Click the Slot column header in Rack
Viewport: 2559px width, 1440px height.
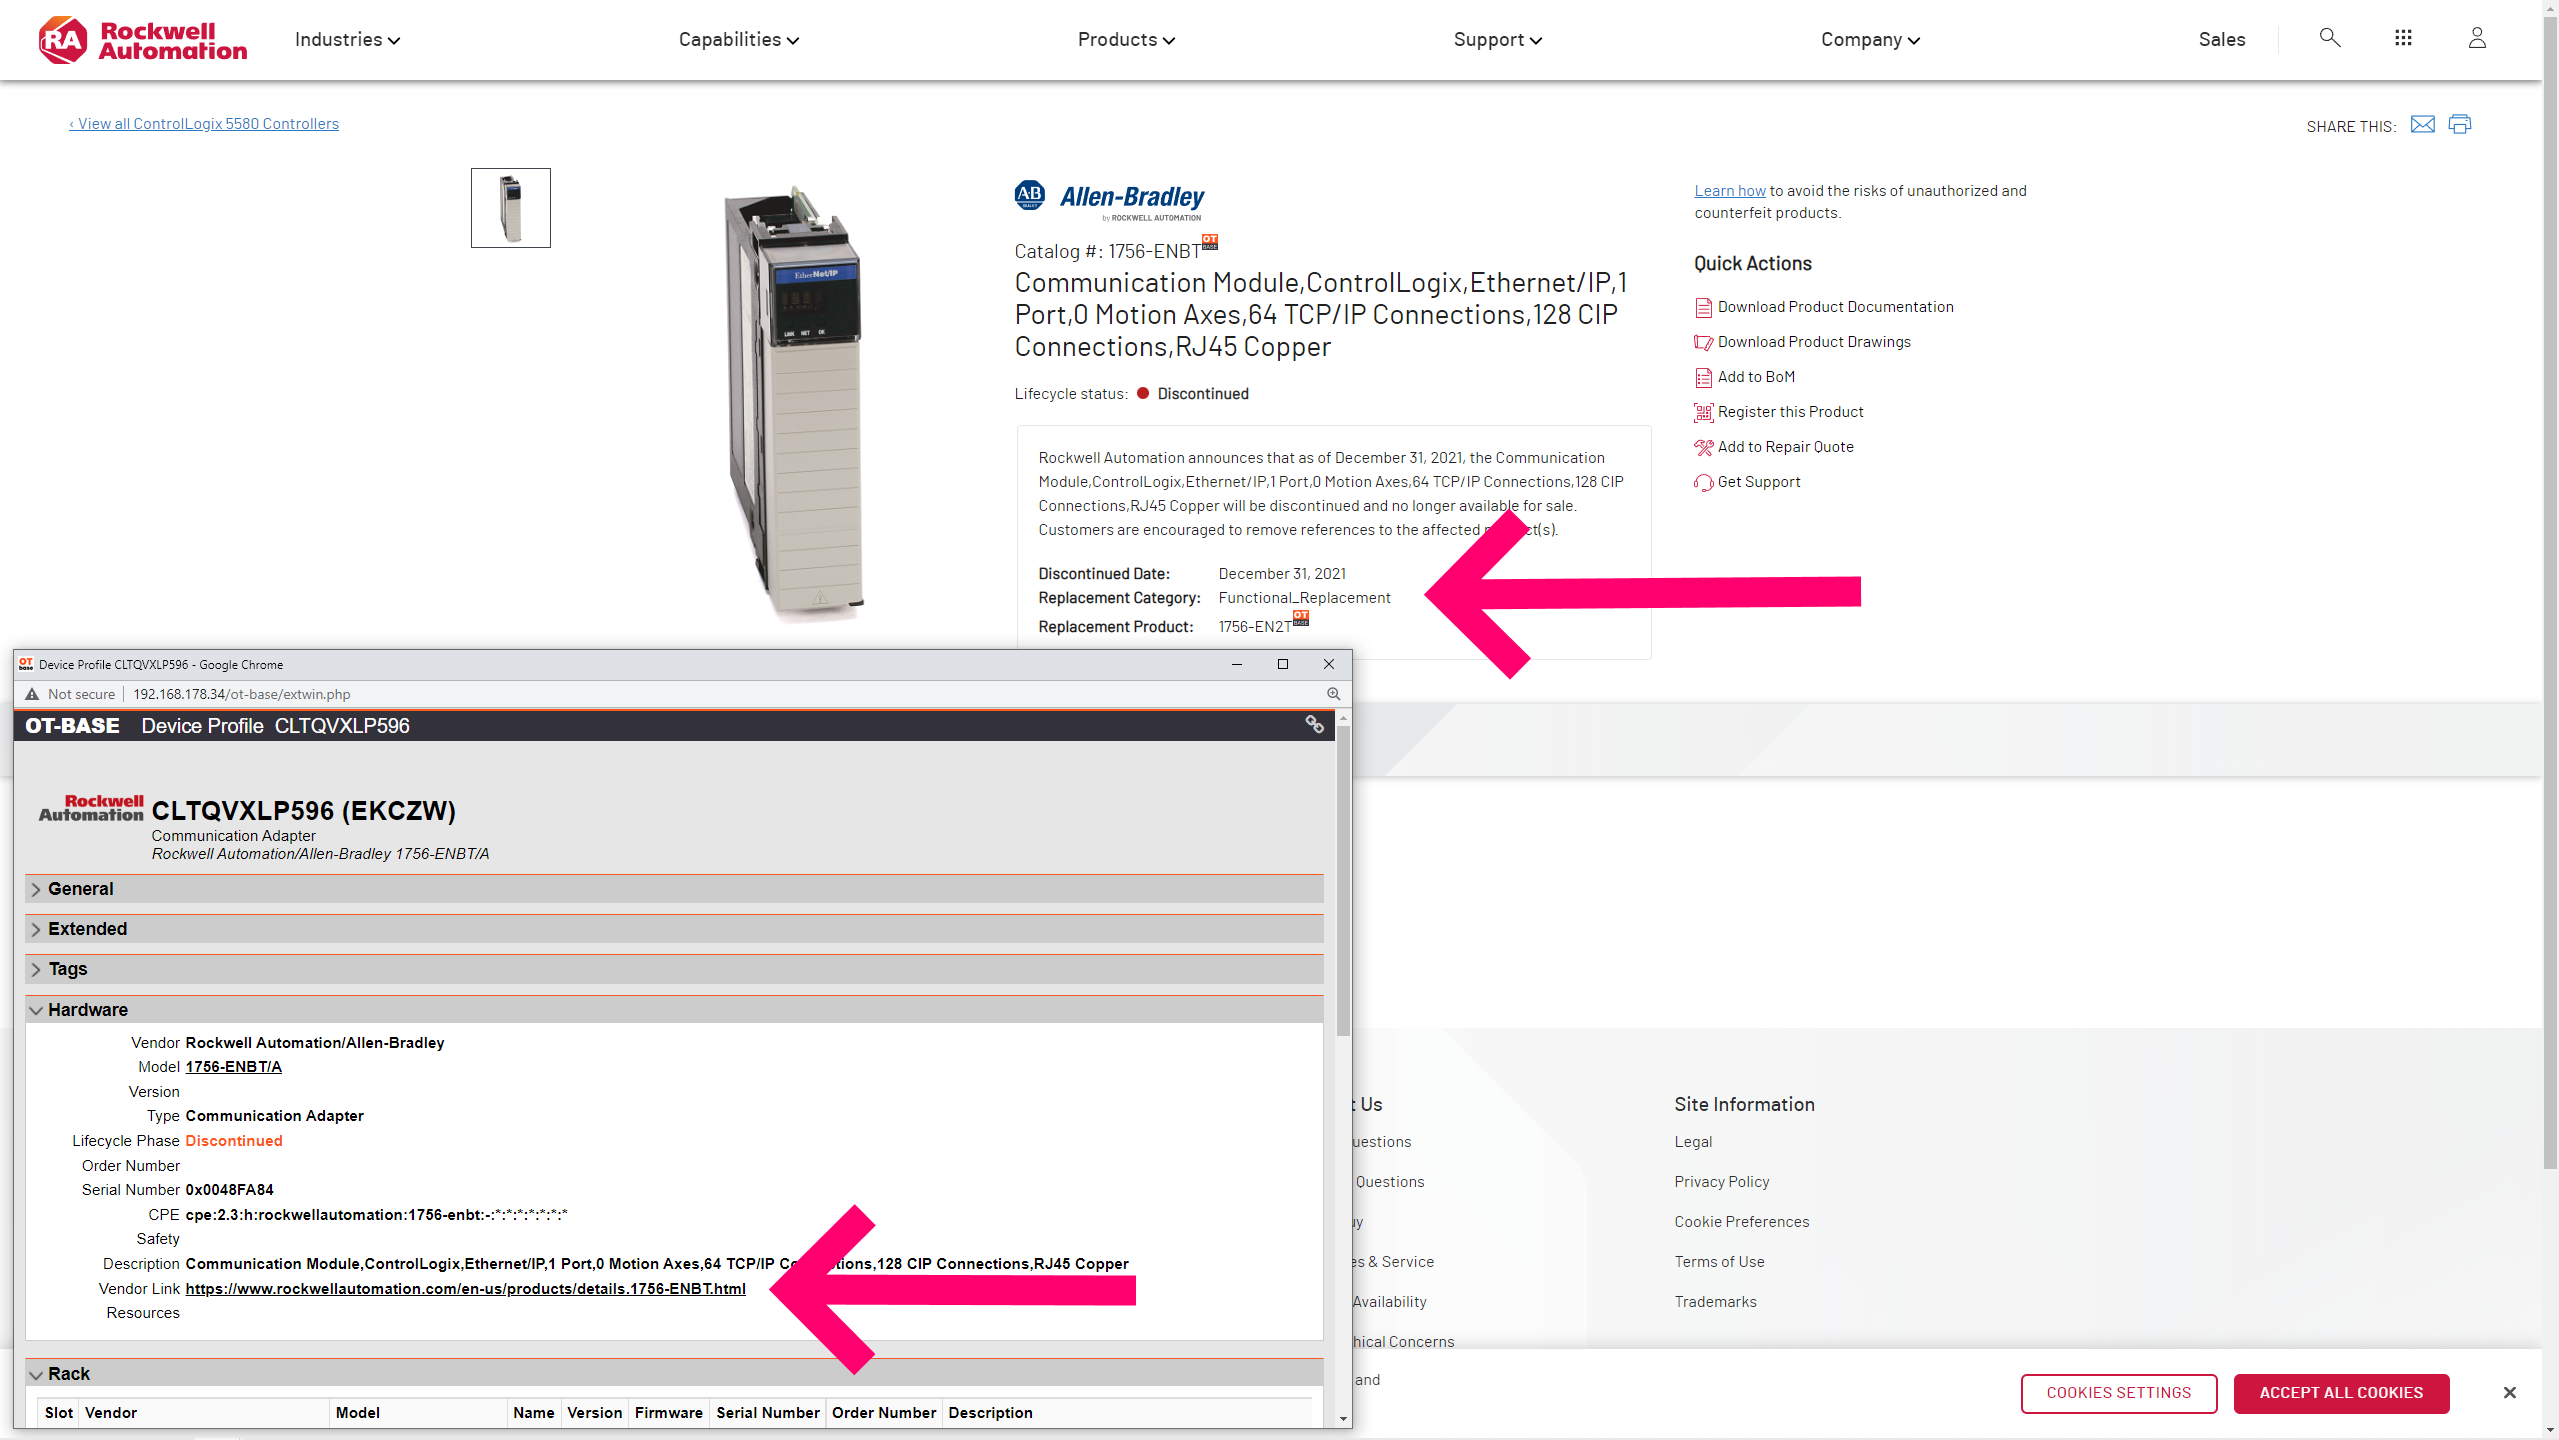coord(58,1413)
